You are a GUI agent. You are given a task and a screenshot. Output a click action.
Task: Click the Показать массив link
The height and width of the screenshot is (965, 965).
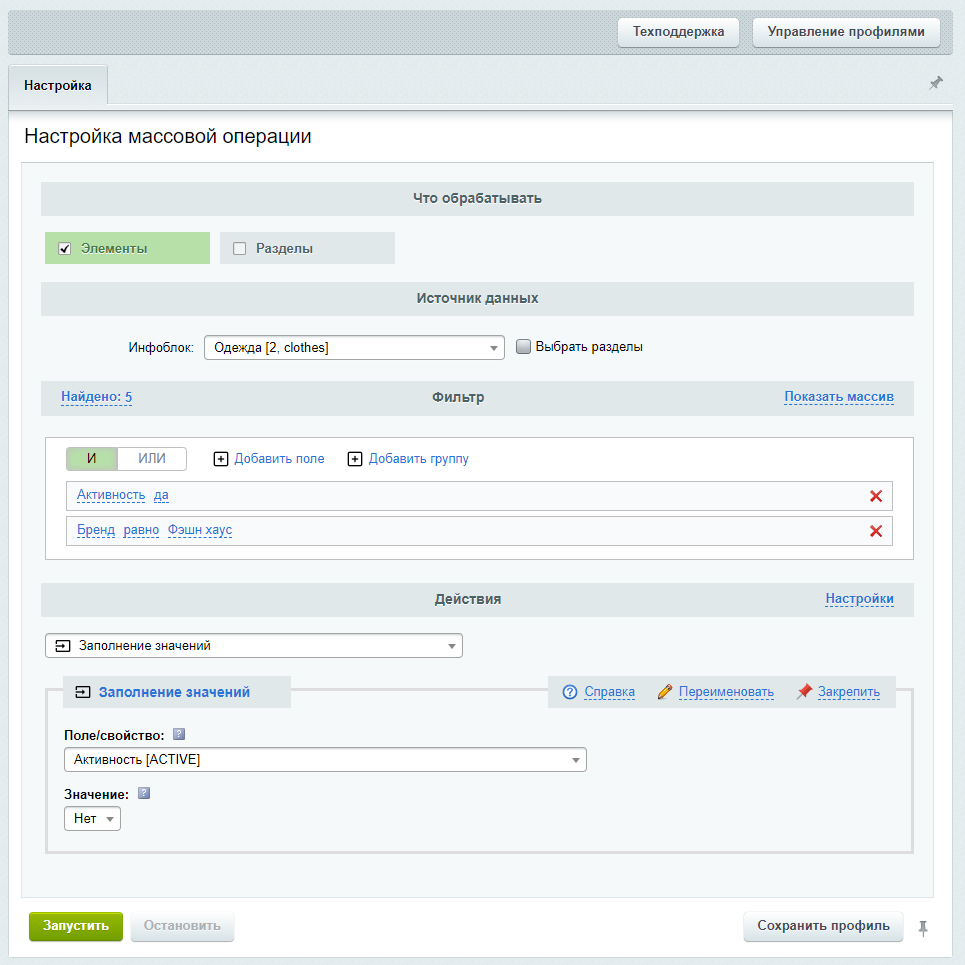pyautogui.click(x=838, y=397)
